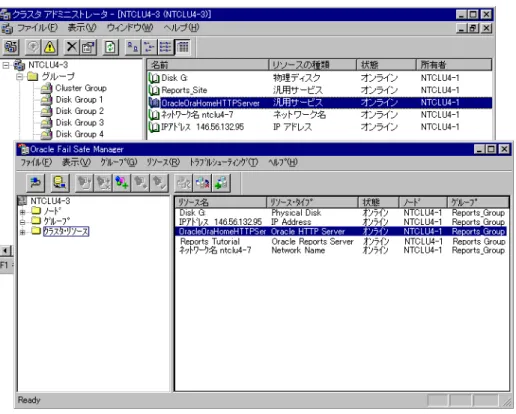Sort by リソースの種類 column header
Viewport: 516px width, 414px height.
click(x=313, y=65)
